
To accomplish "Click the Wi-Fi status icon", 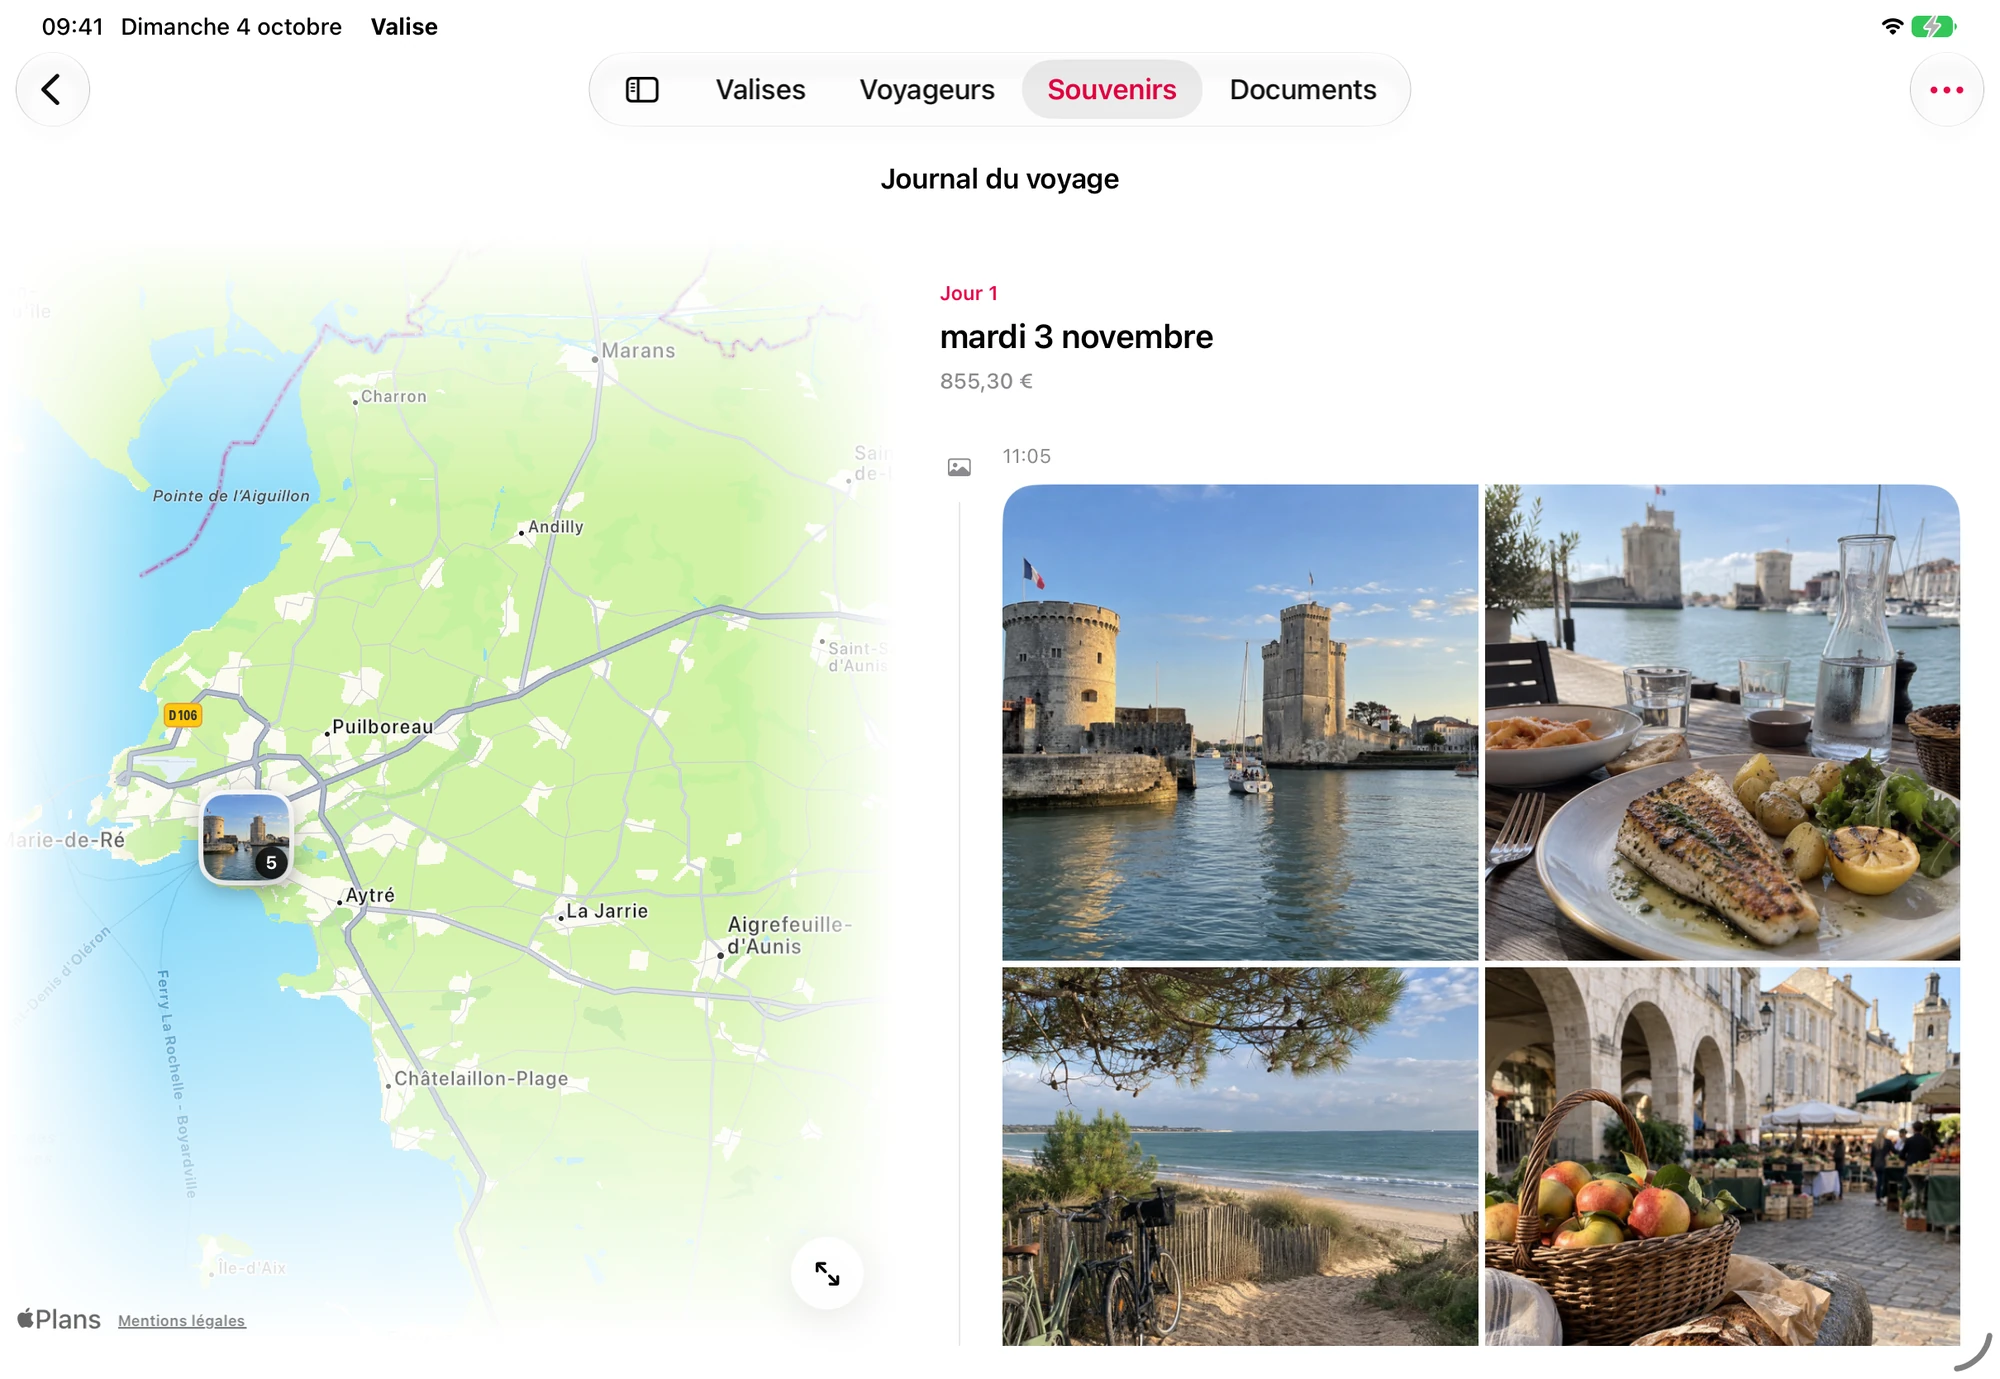I will point(1891,27).
